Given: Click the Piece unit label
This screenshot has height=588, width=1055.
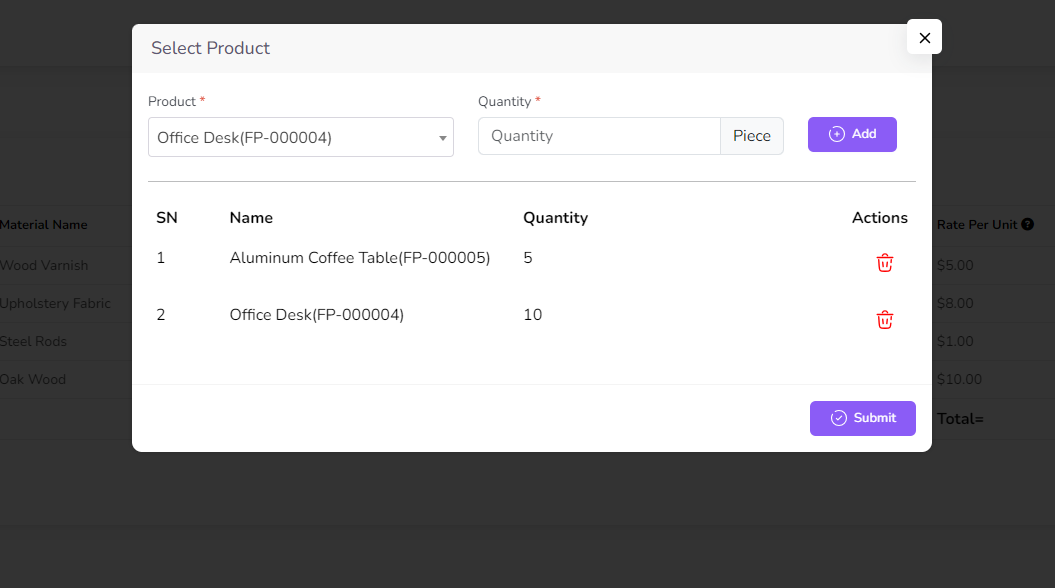Looking at the screenshot, I should pyautogui.click(x=751, y=136).
